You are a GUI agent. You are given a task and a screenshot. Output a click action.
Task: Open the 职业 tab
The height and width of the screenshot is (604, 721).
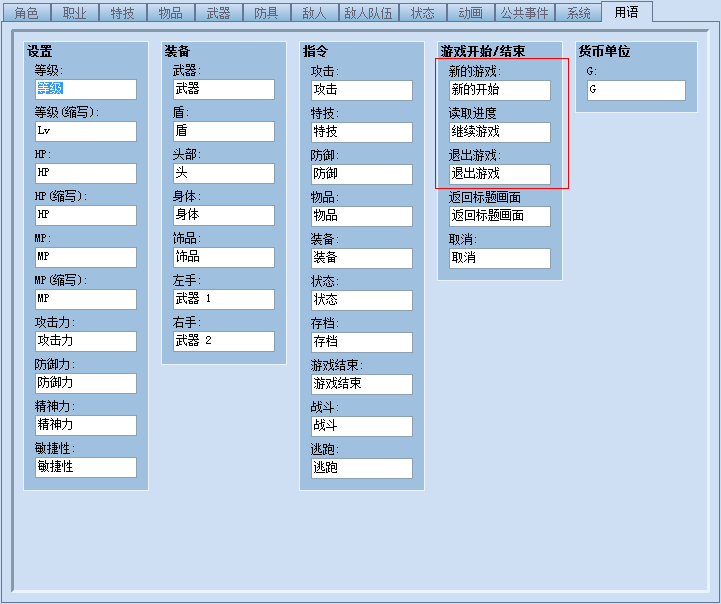(74, 12)
